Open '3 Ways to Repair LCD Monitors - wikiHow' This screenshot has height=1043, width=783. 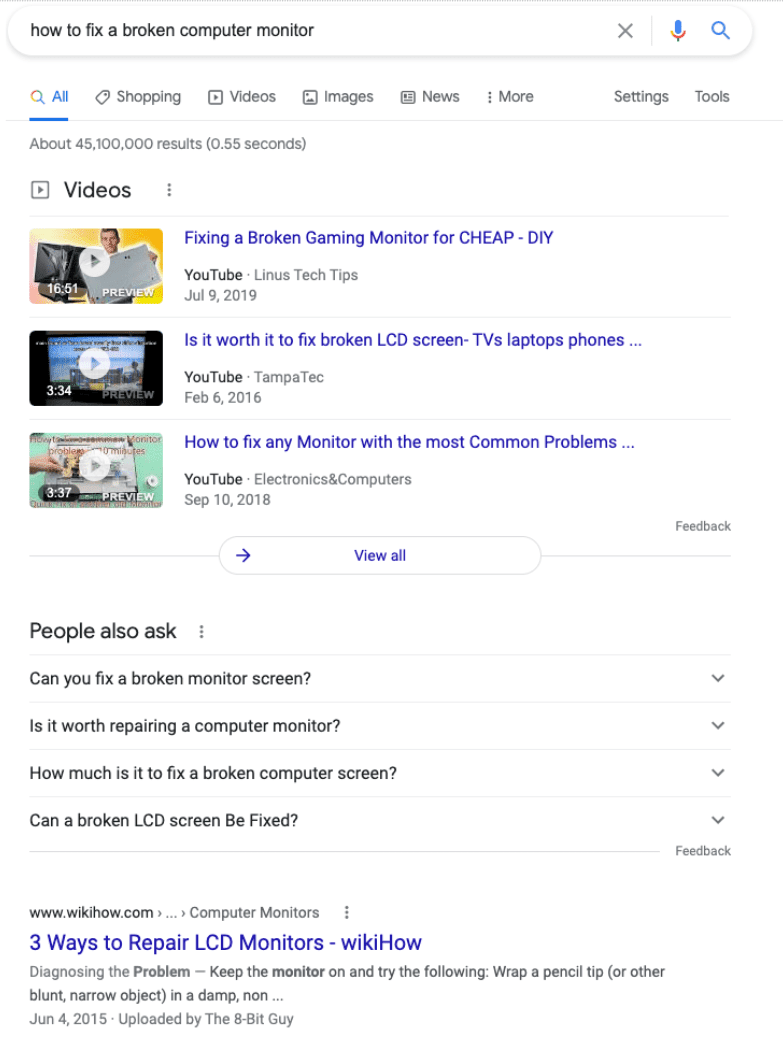(226, 943)
